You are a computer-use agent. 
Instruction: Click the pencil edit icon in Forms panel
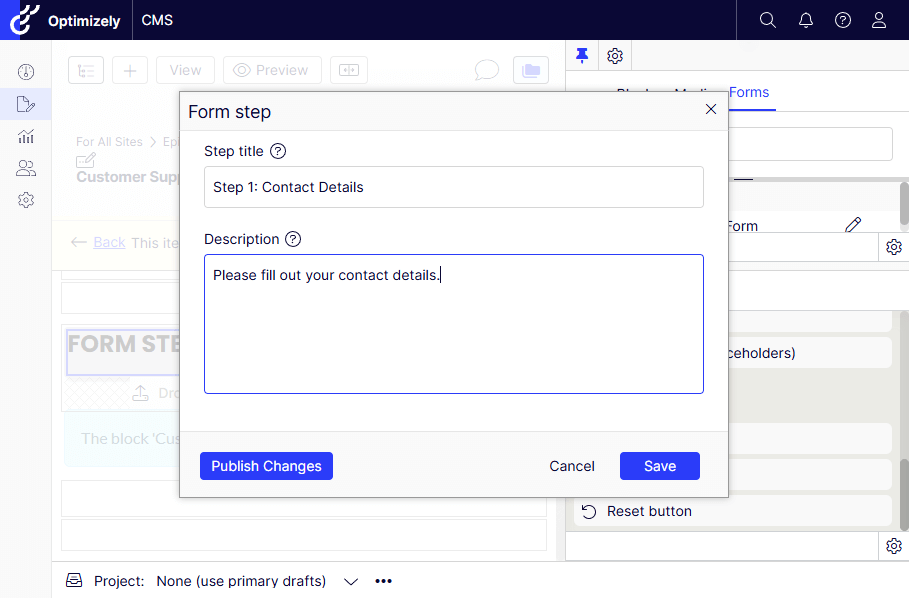click(853, 225)
